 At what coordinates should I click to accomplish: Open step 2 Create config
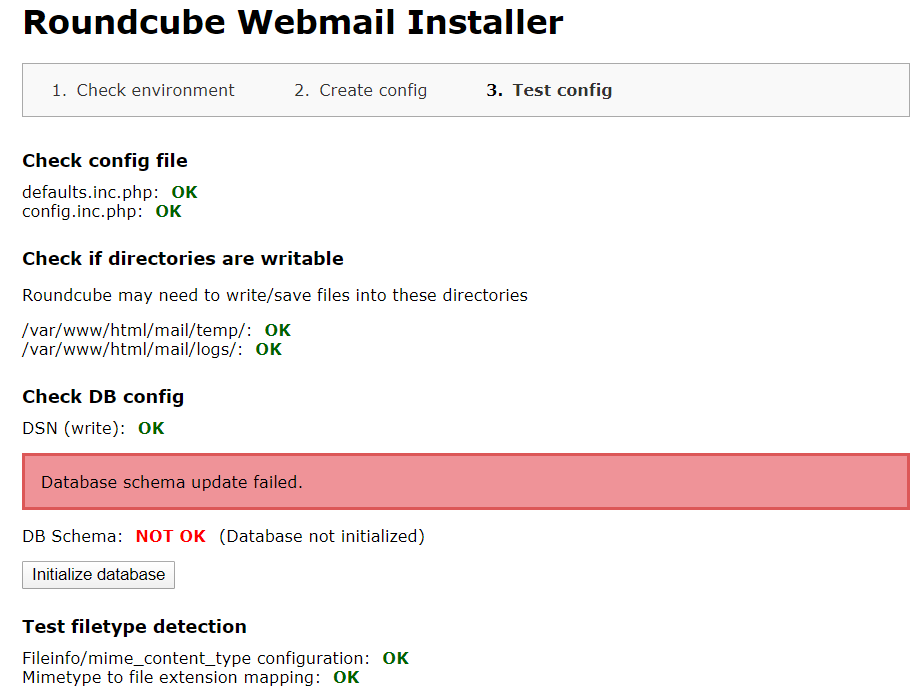[360, 89]
